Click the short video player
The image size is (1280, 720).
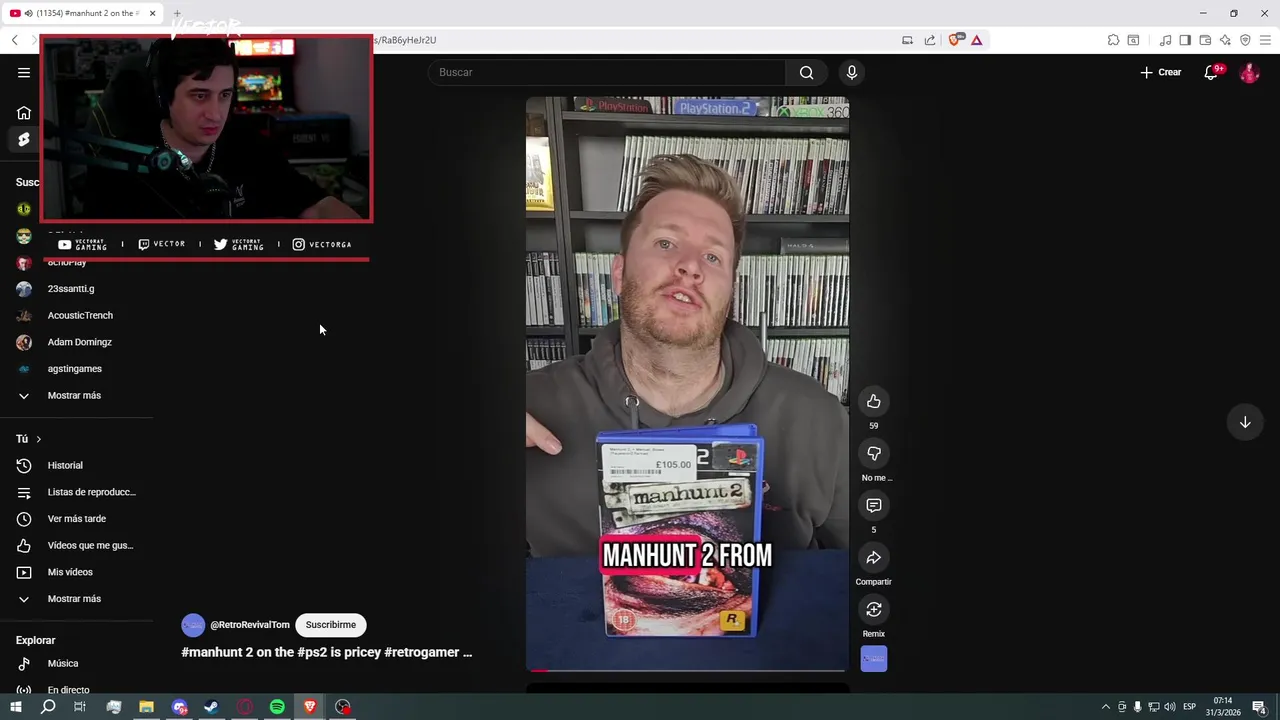click(x=687, y=384)
